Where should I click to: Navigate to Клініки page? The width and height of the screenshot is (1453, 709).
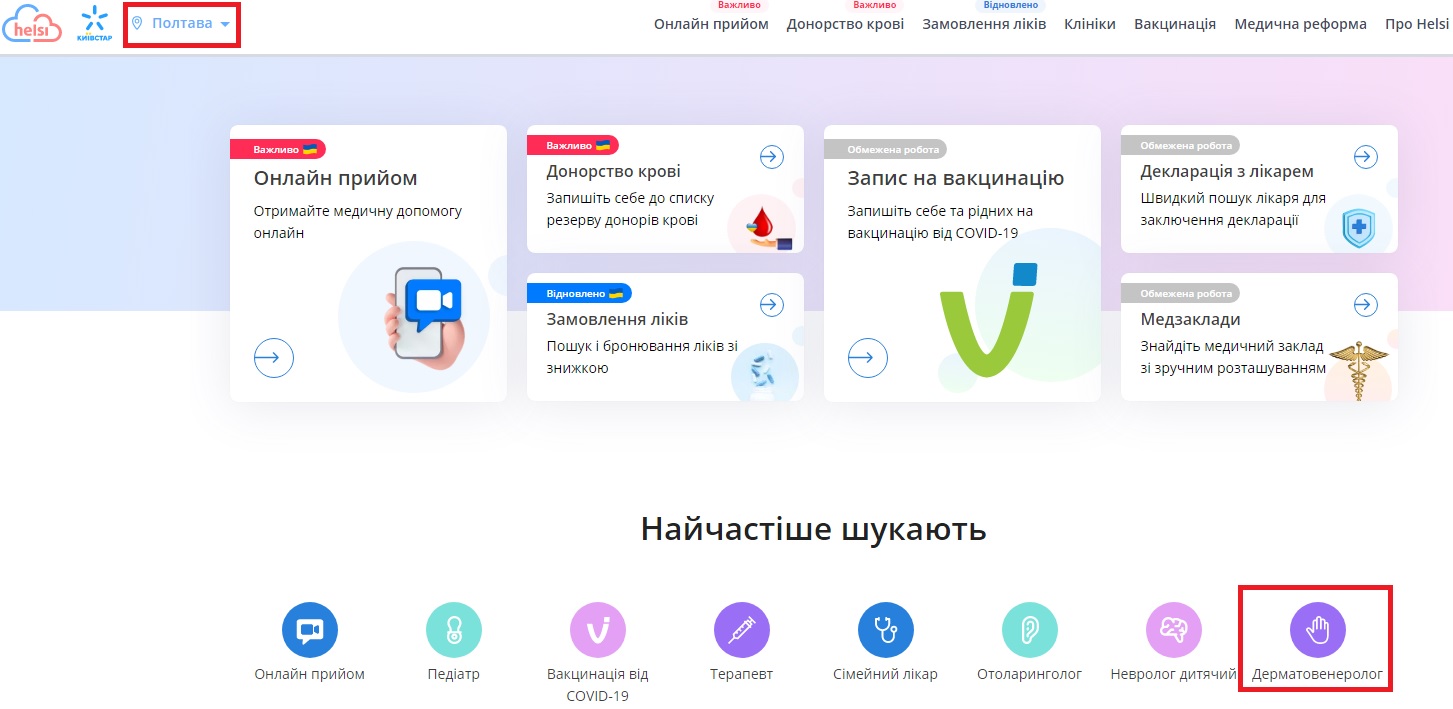coord(1089,24)
